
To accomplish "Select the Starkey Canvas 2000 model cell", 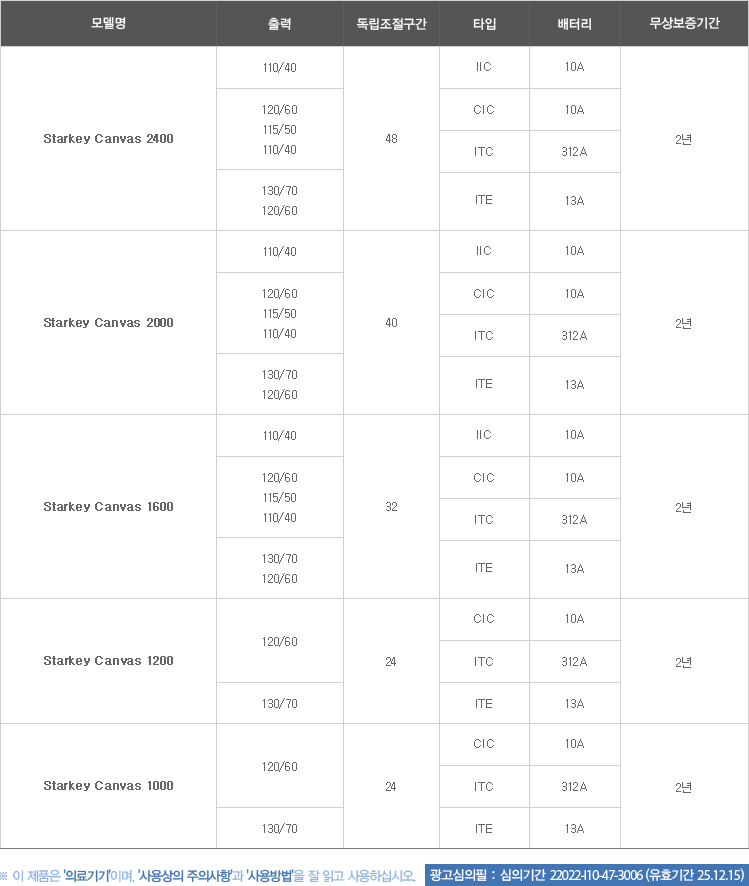I will (x=108, y=323).
